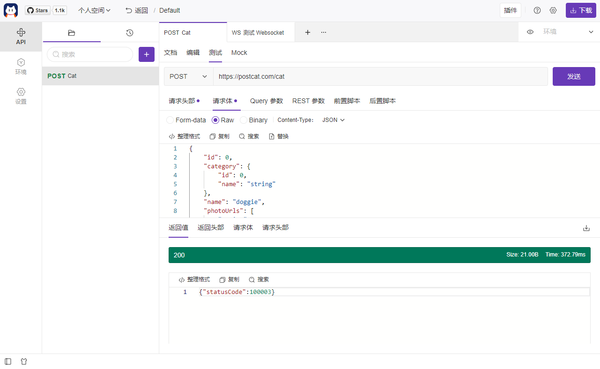Click the Download button in header
Screen dimensions: 600x369
(581, 10)
